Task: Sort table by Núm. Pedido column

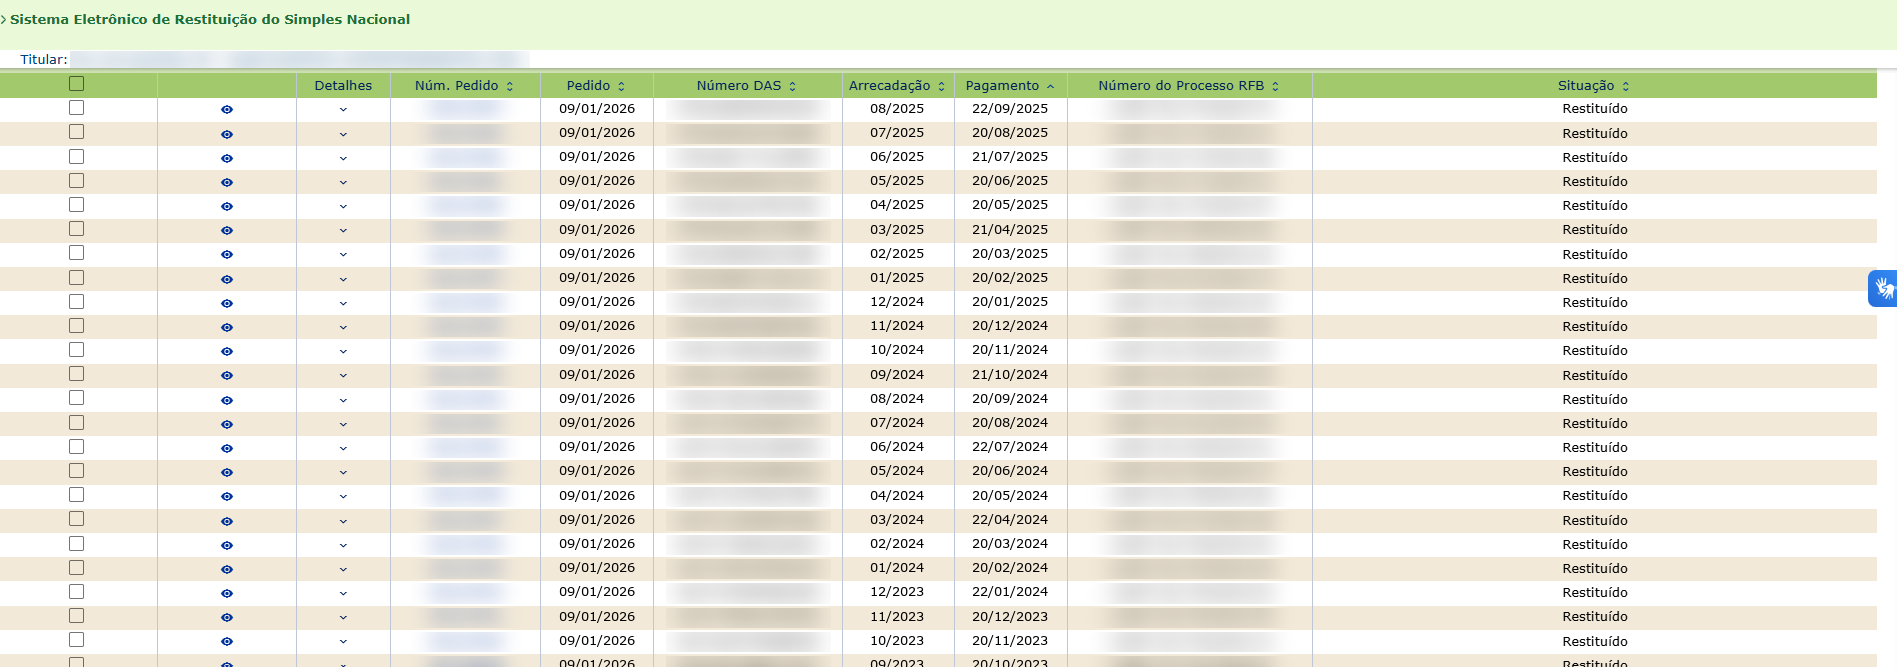Action: (x=464, y=86)
